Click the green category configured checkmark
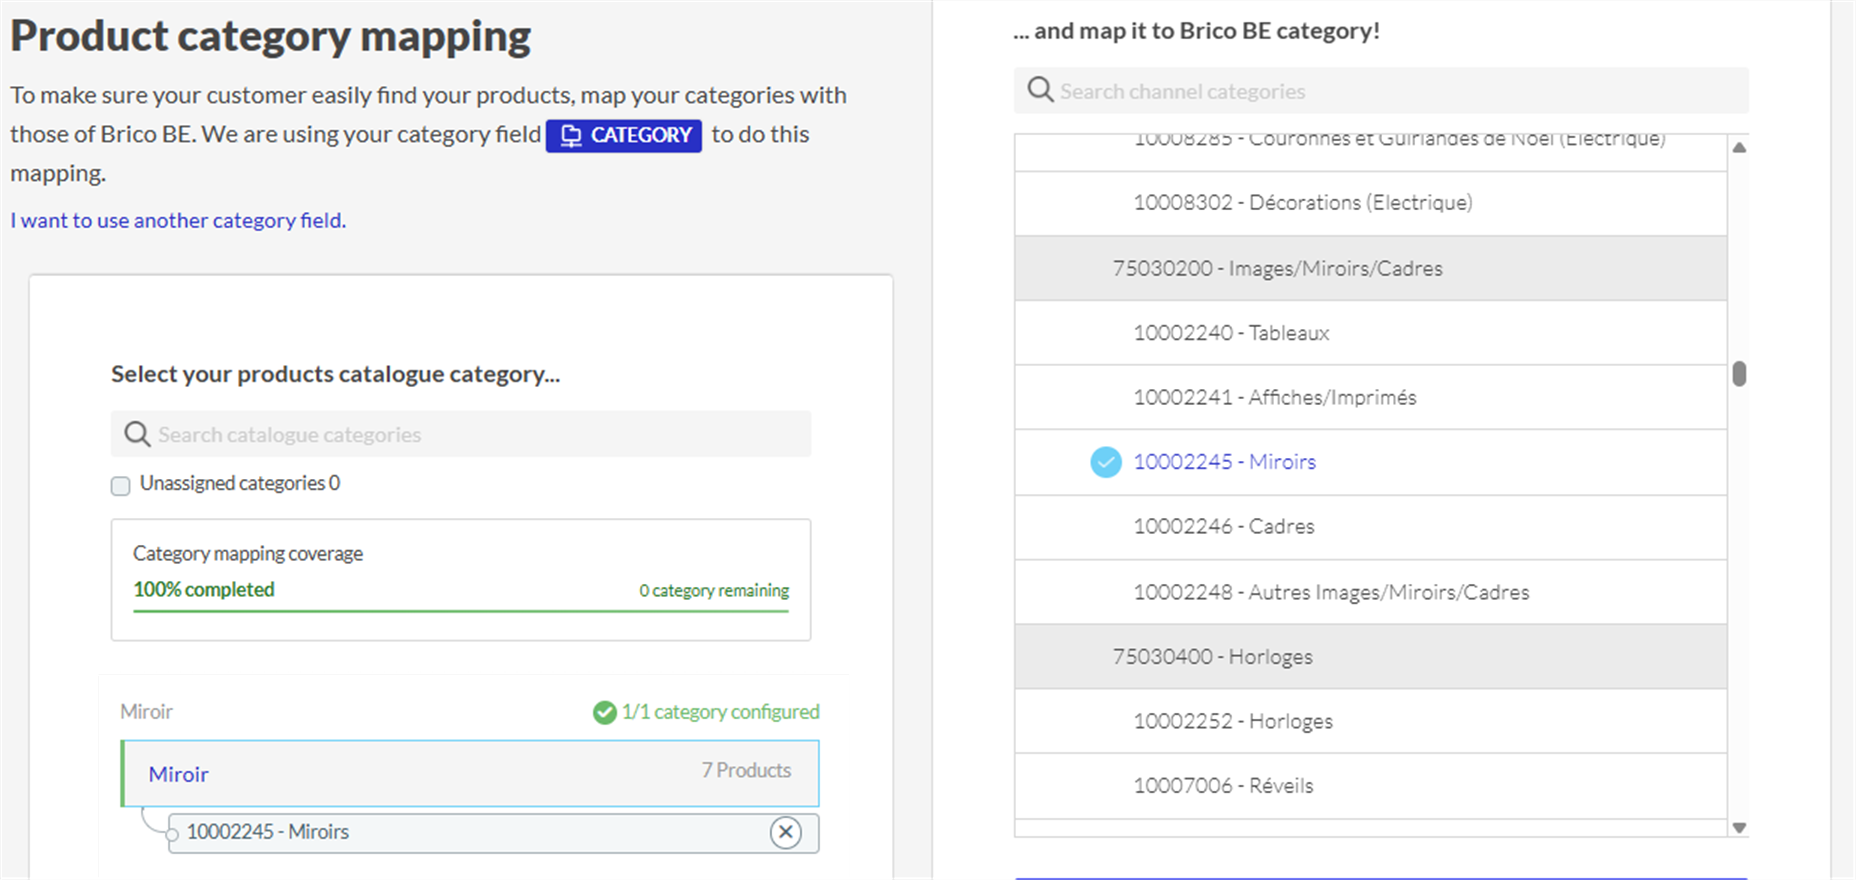The image size is (1856, 880). [x=604, y=712]
